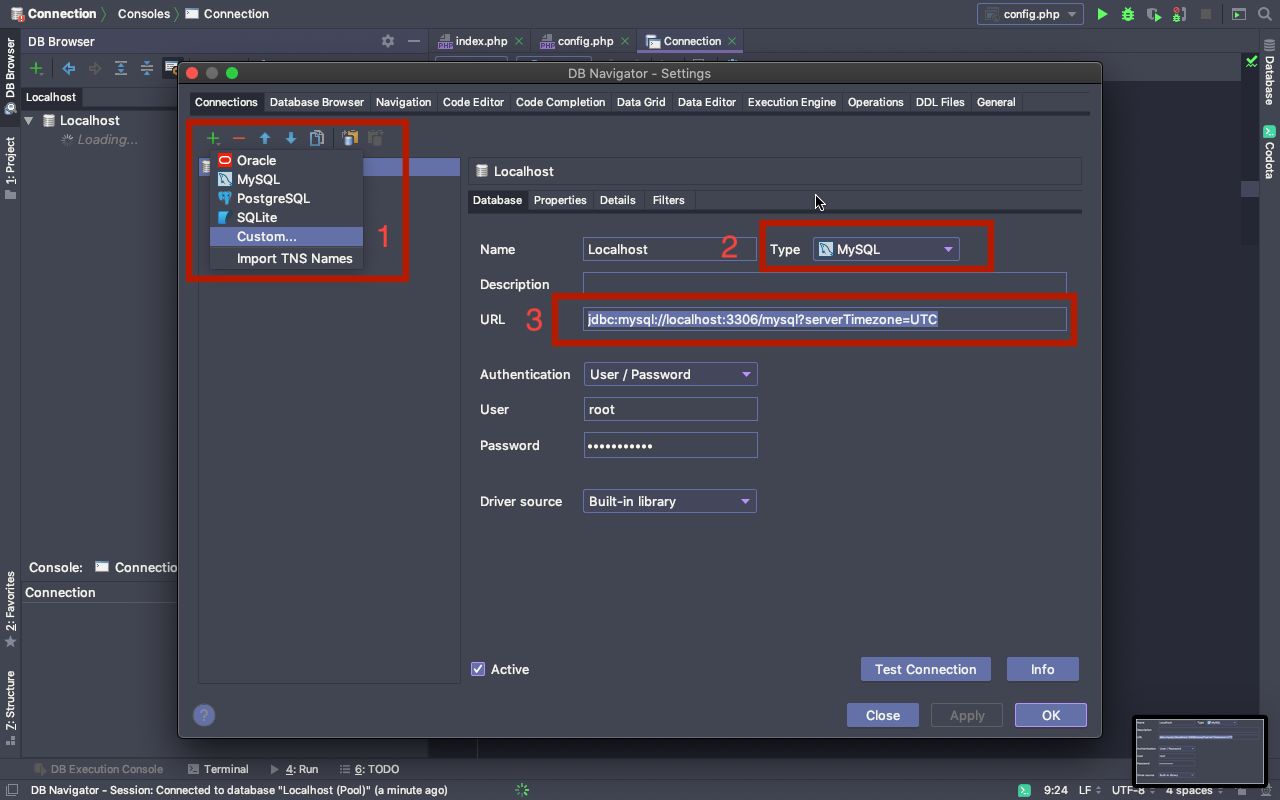This screenshot has height=800, width=1280.
Task: Click the search magnifier icon in top toolbar
Action: (1265, 14)
